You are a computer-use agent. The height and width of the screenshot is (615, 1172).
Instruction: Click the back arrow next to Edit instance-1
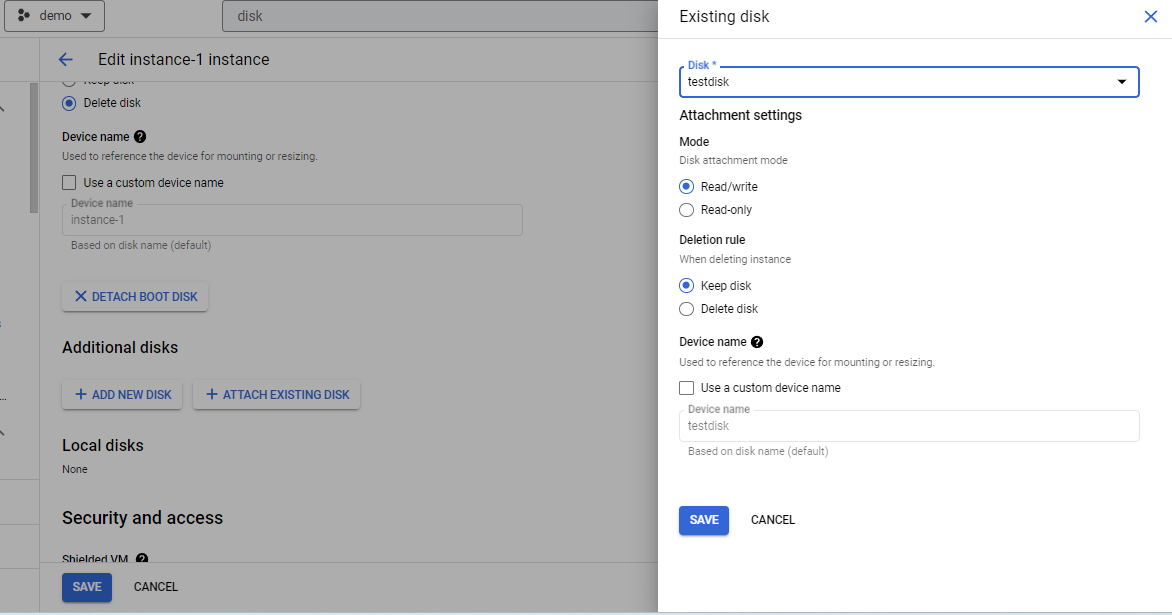(65, 59)
